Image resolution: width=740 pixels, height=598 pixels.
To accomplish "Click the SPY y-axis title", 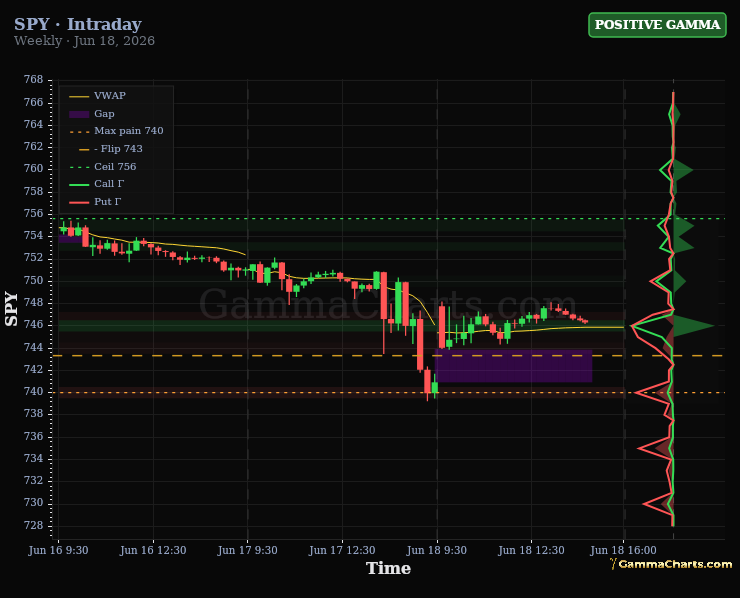I will click(x=11, y=309).
